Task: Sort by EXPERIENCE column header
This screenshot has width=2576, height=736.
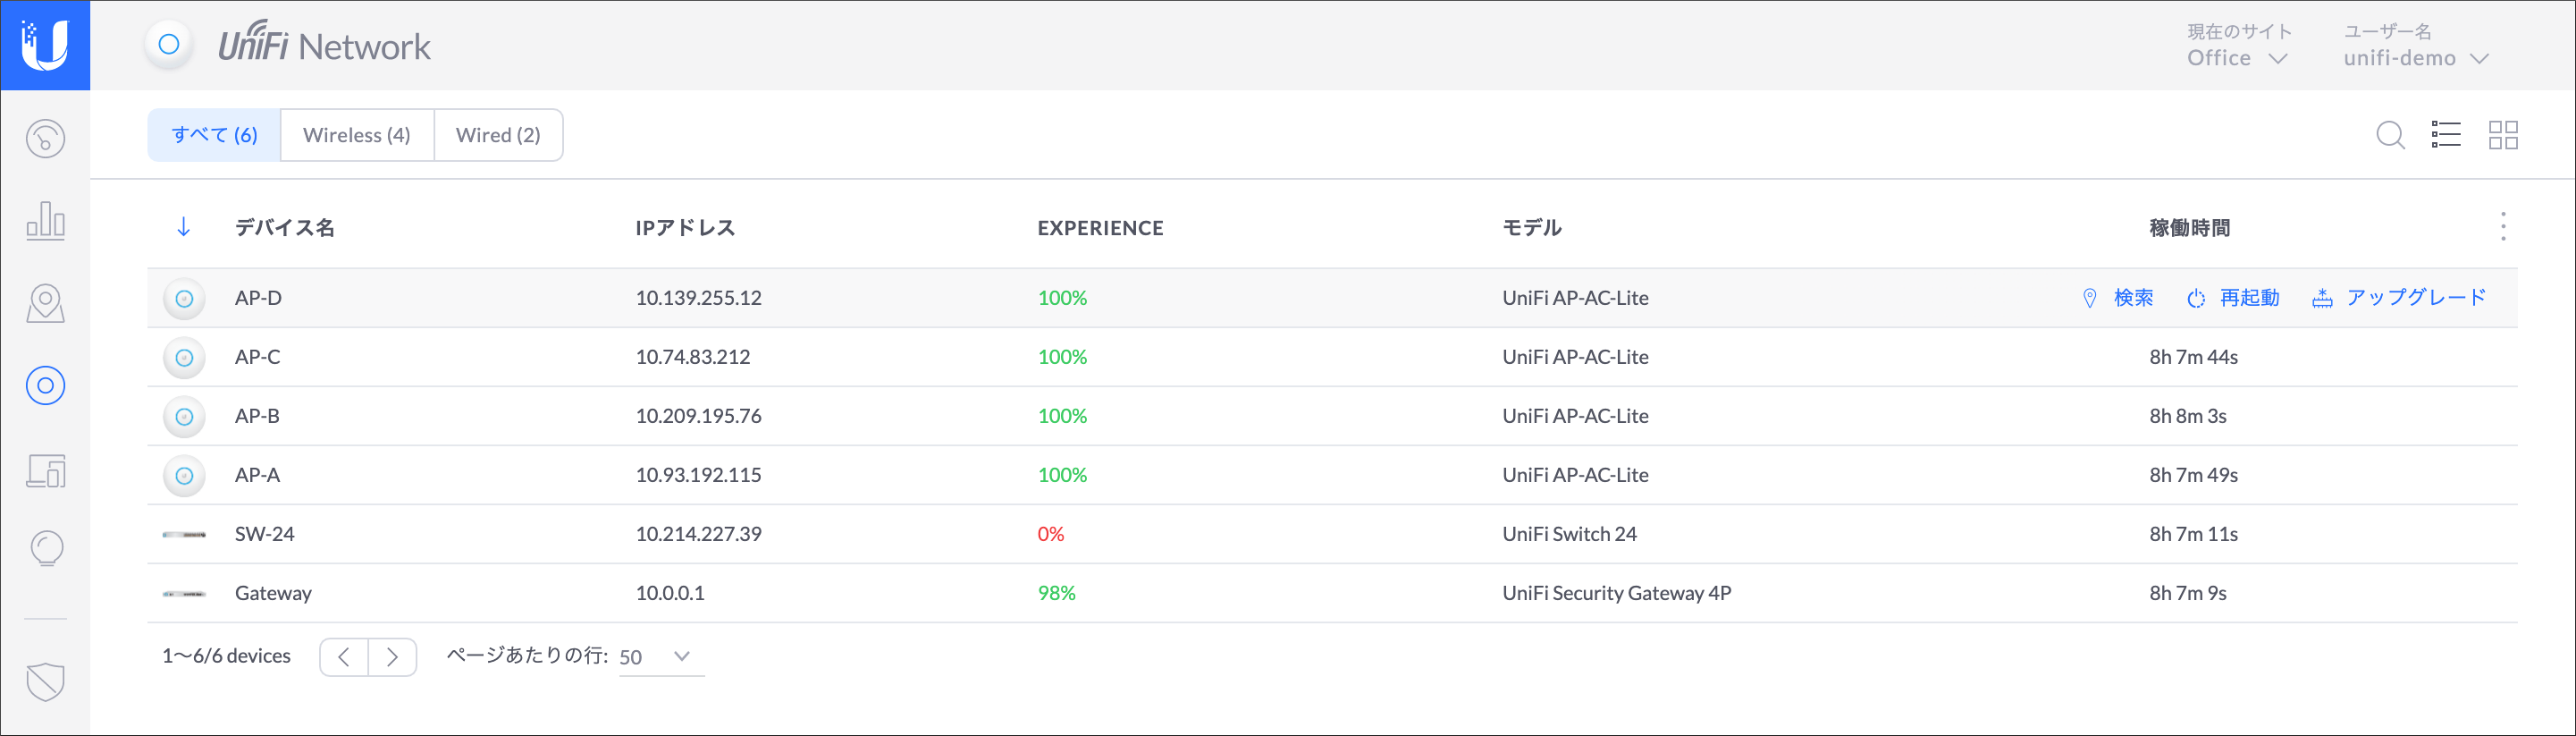Action: 1100,228
